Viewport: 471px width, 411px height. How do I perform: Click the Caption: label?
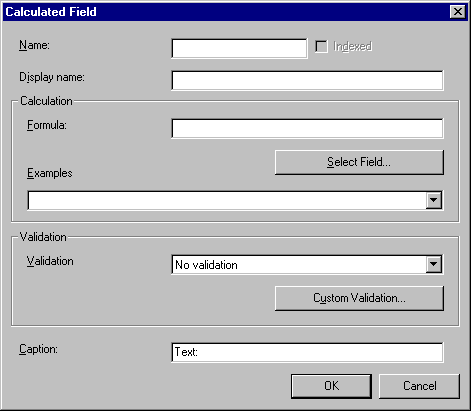click(38, 349)
